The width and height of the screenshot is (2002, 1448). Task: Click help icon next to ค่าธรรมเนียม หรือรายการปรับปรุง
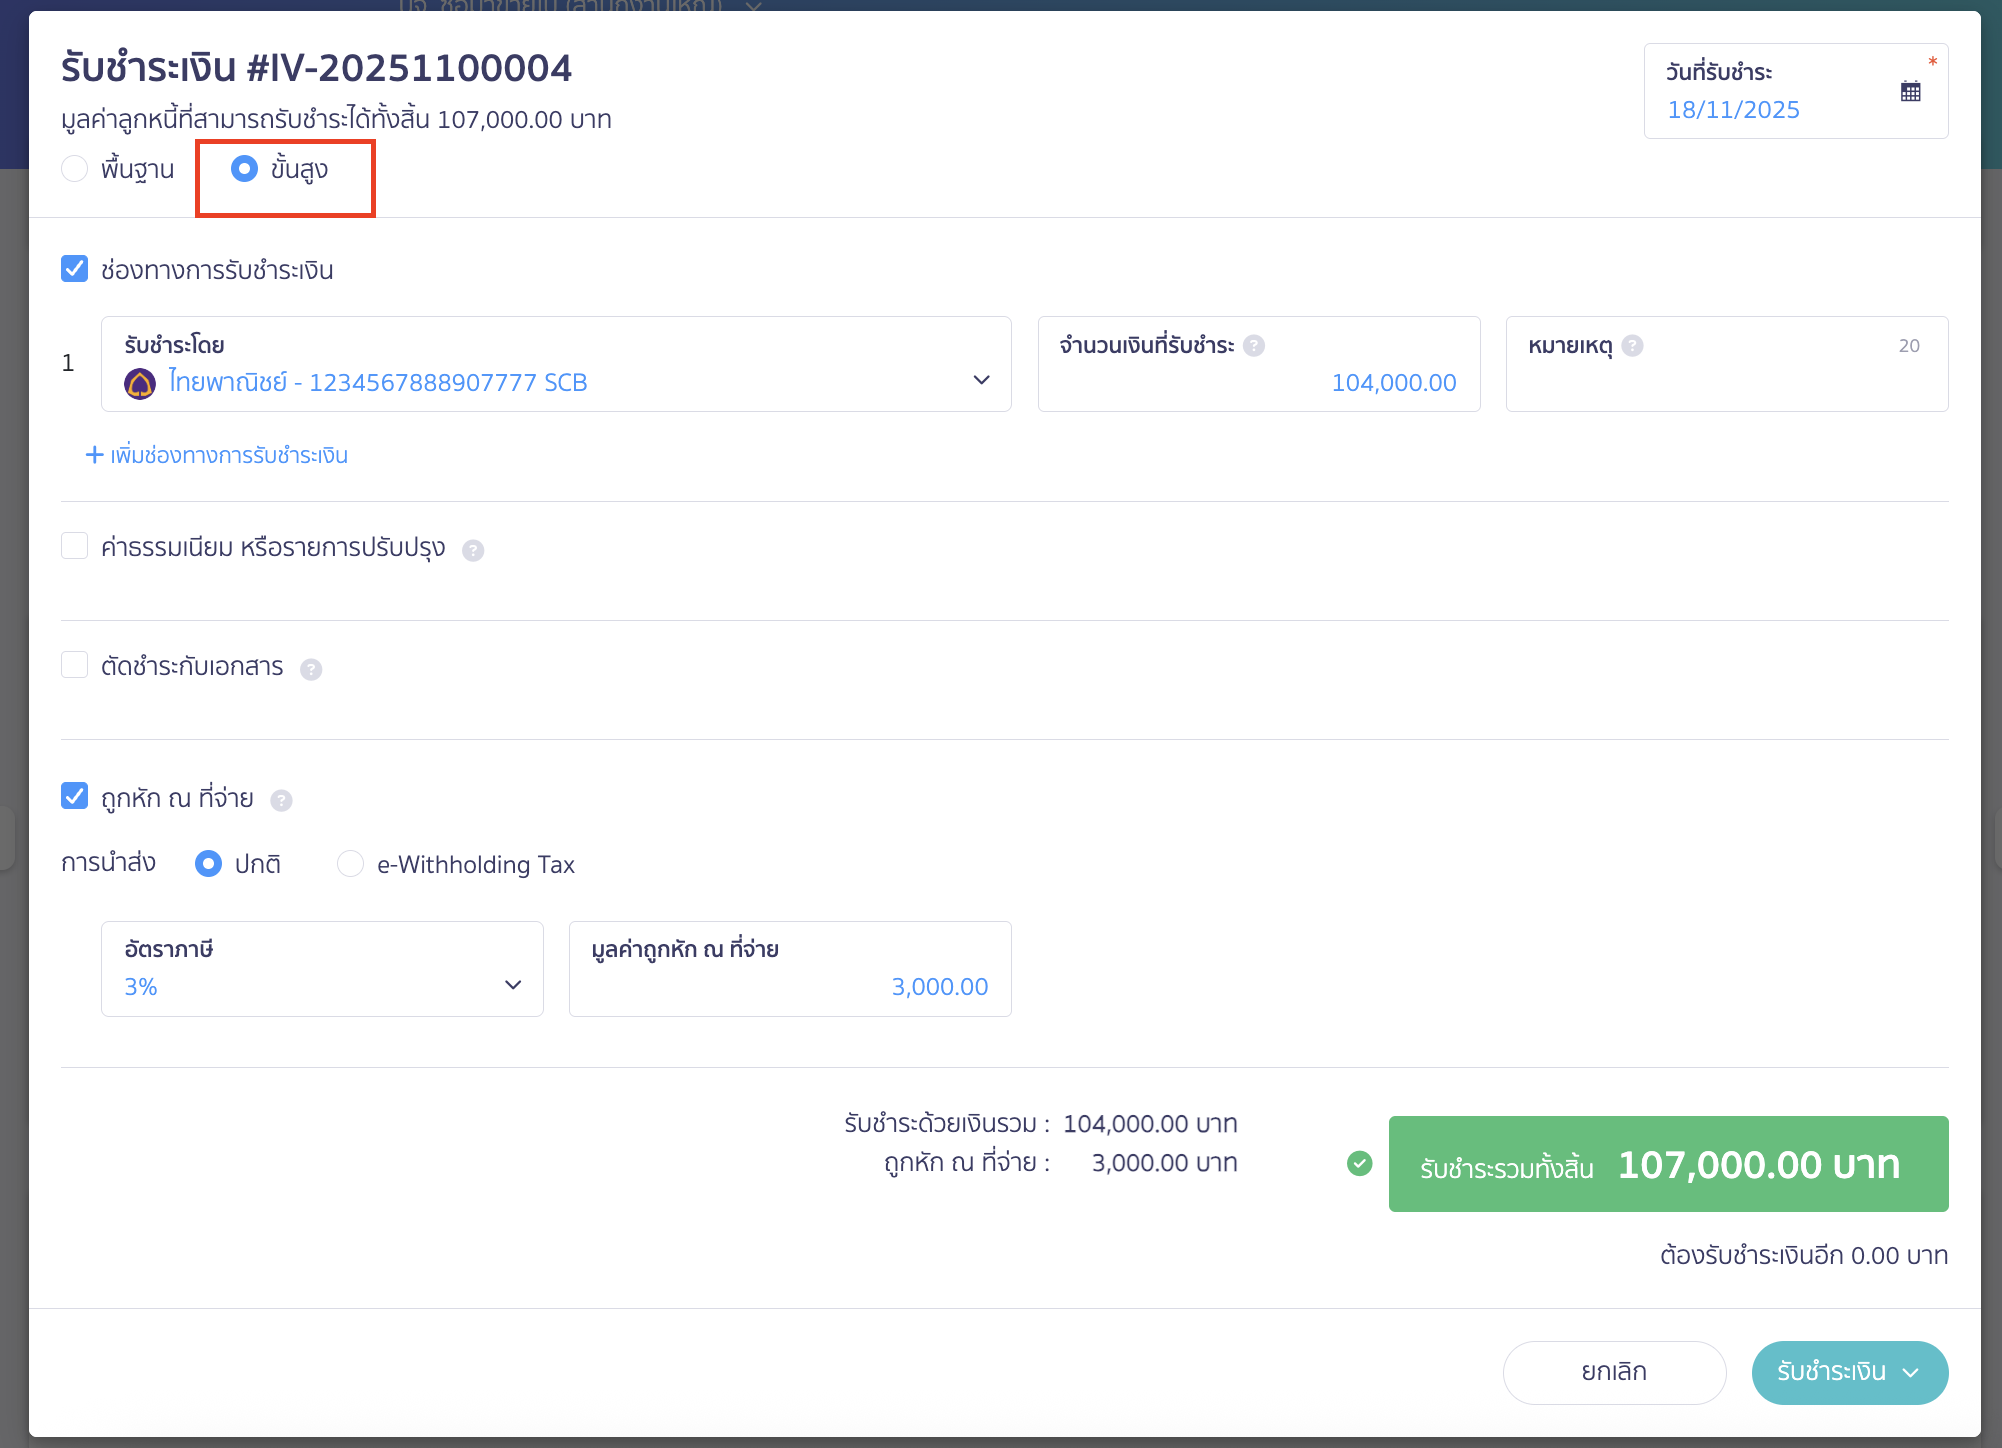coord(473,550)
